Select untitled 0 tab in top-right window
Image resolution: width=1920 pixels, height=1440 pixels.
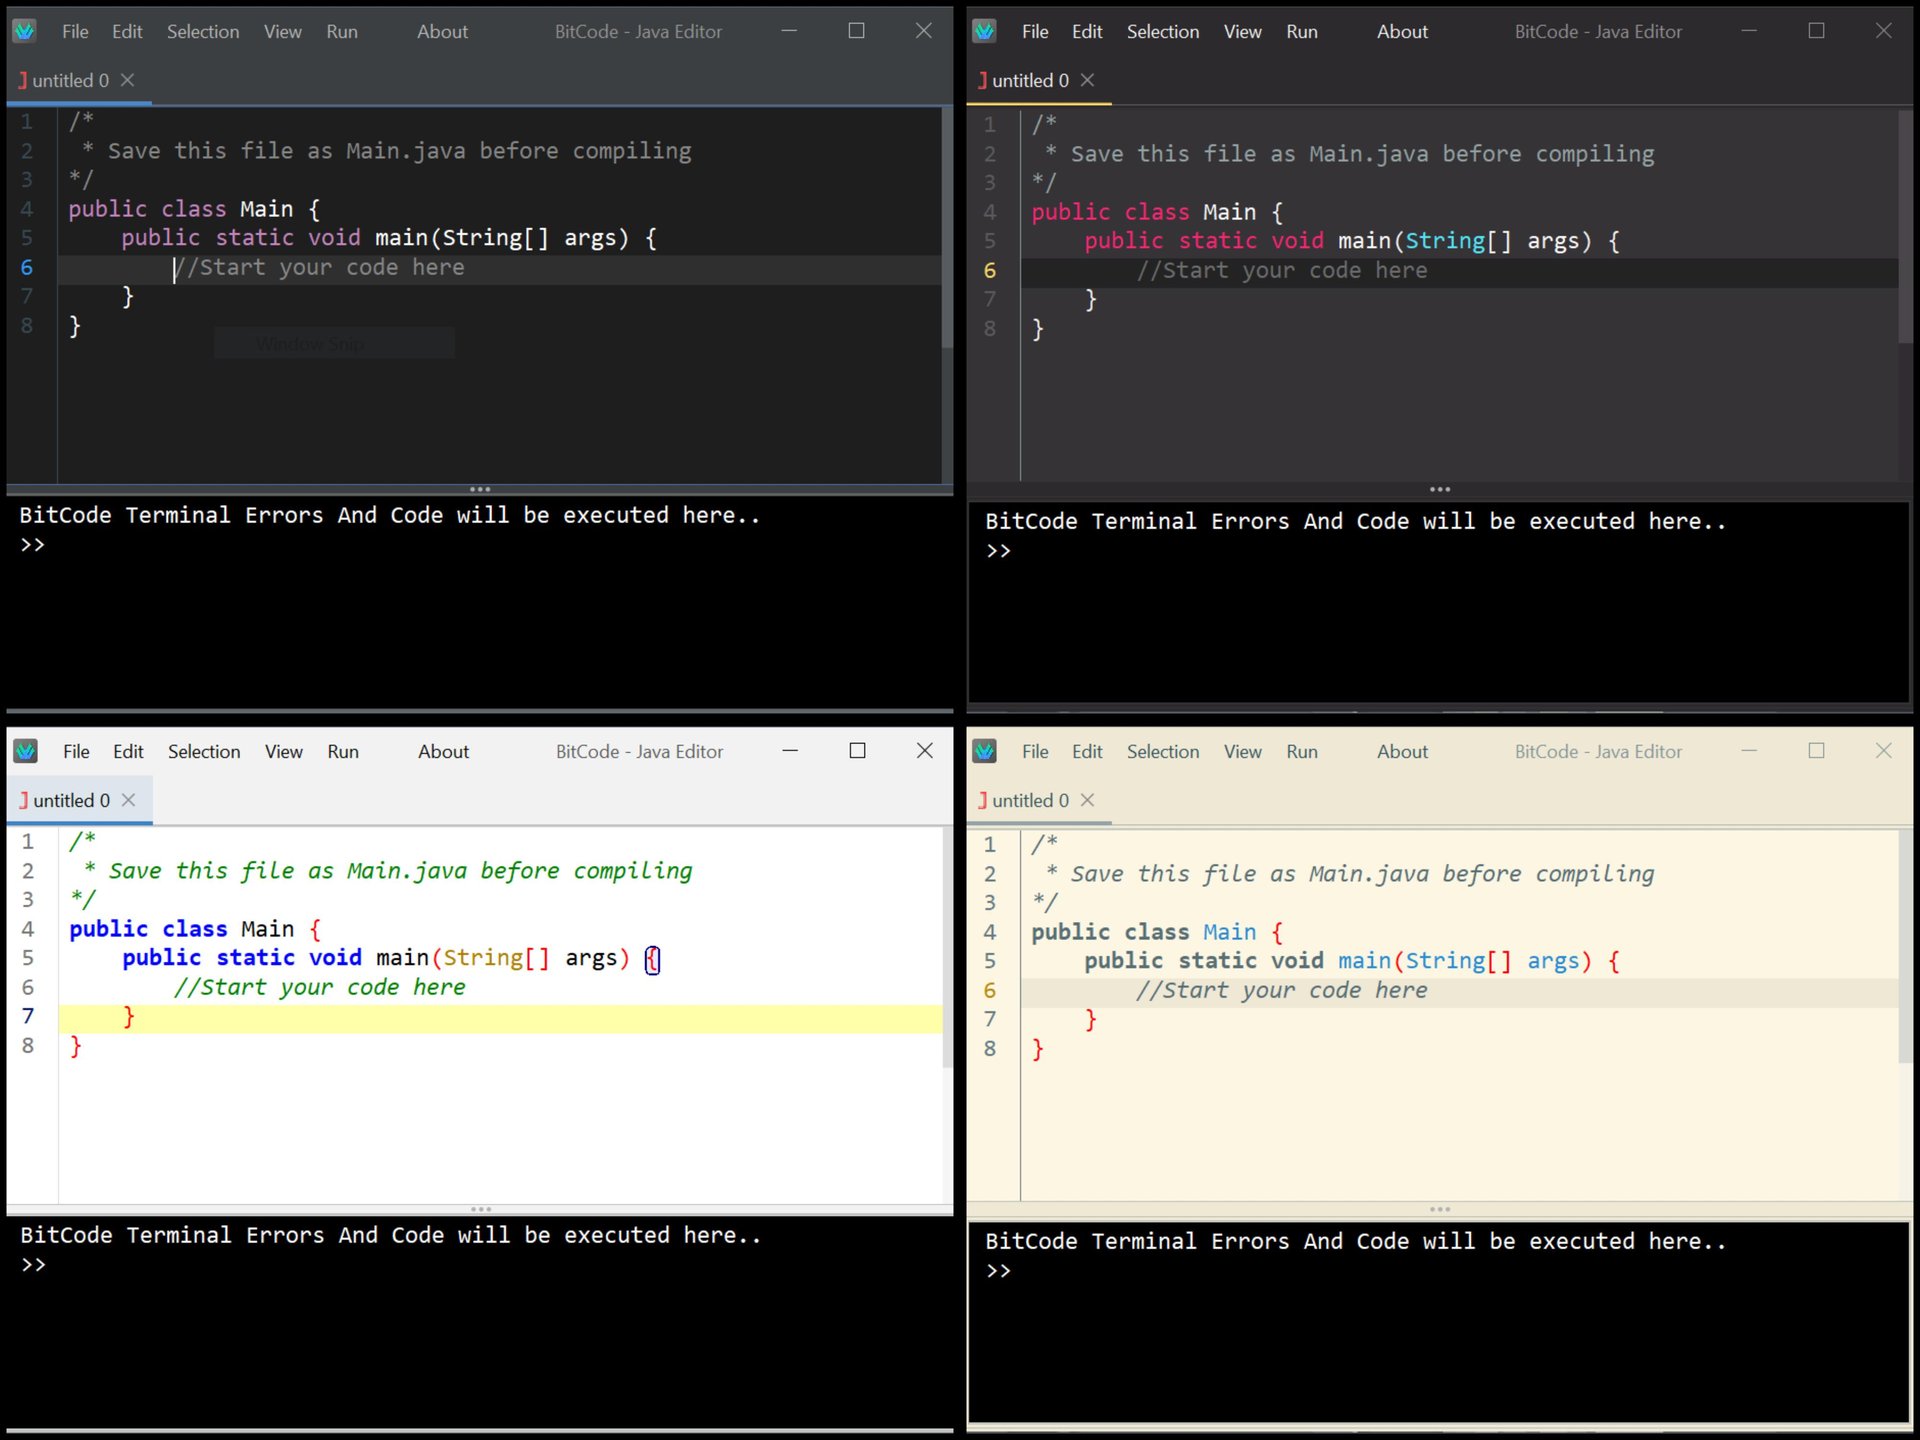pos(1030,80)
